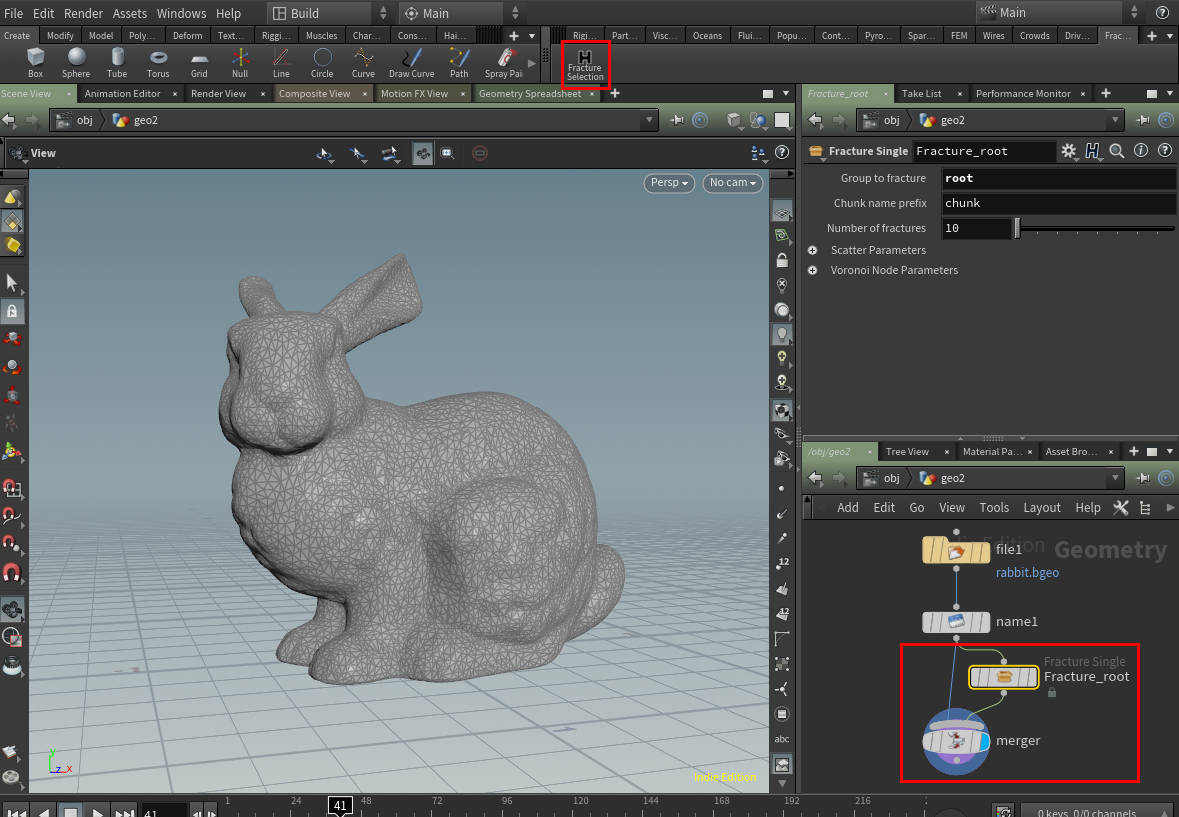Click the node info icon beside the help icon

(1140, 150)
